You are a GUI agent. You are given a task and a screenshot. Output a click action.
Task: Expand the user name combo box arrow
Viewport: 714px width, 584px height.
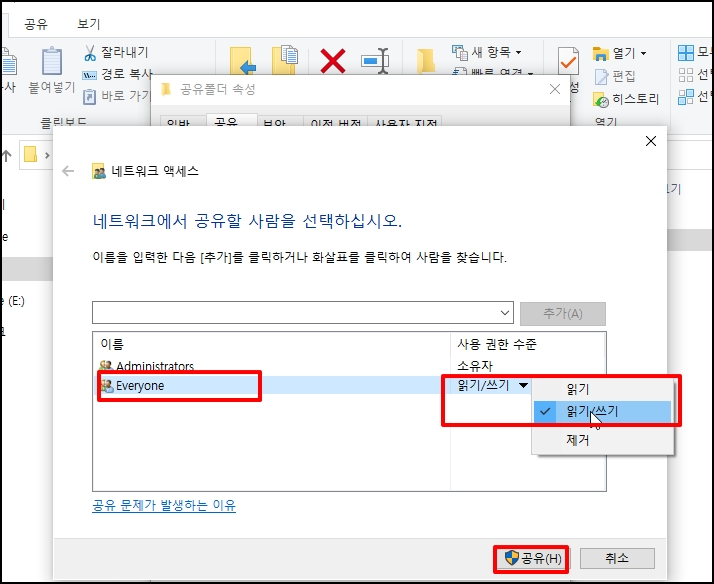click(x=505, y=313)
